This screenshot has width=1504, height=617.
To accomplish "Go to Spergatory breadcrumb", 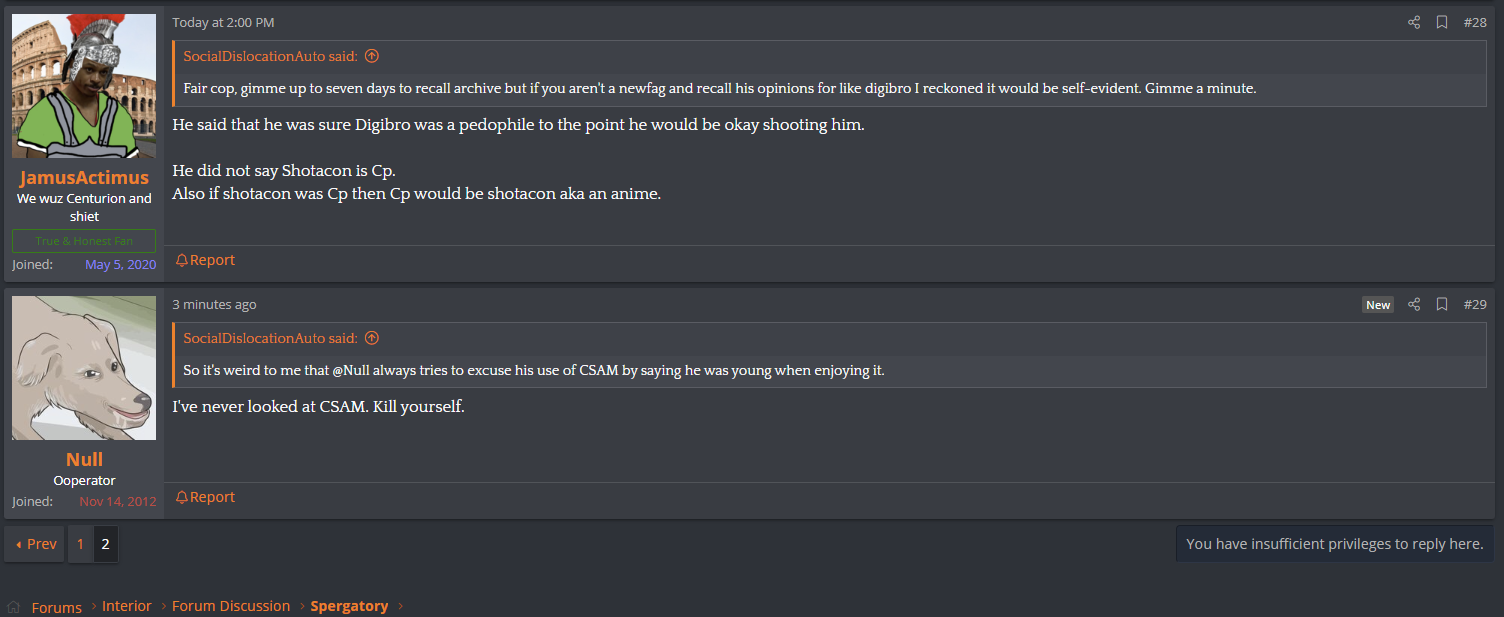I will [x=349, y=606].
